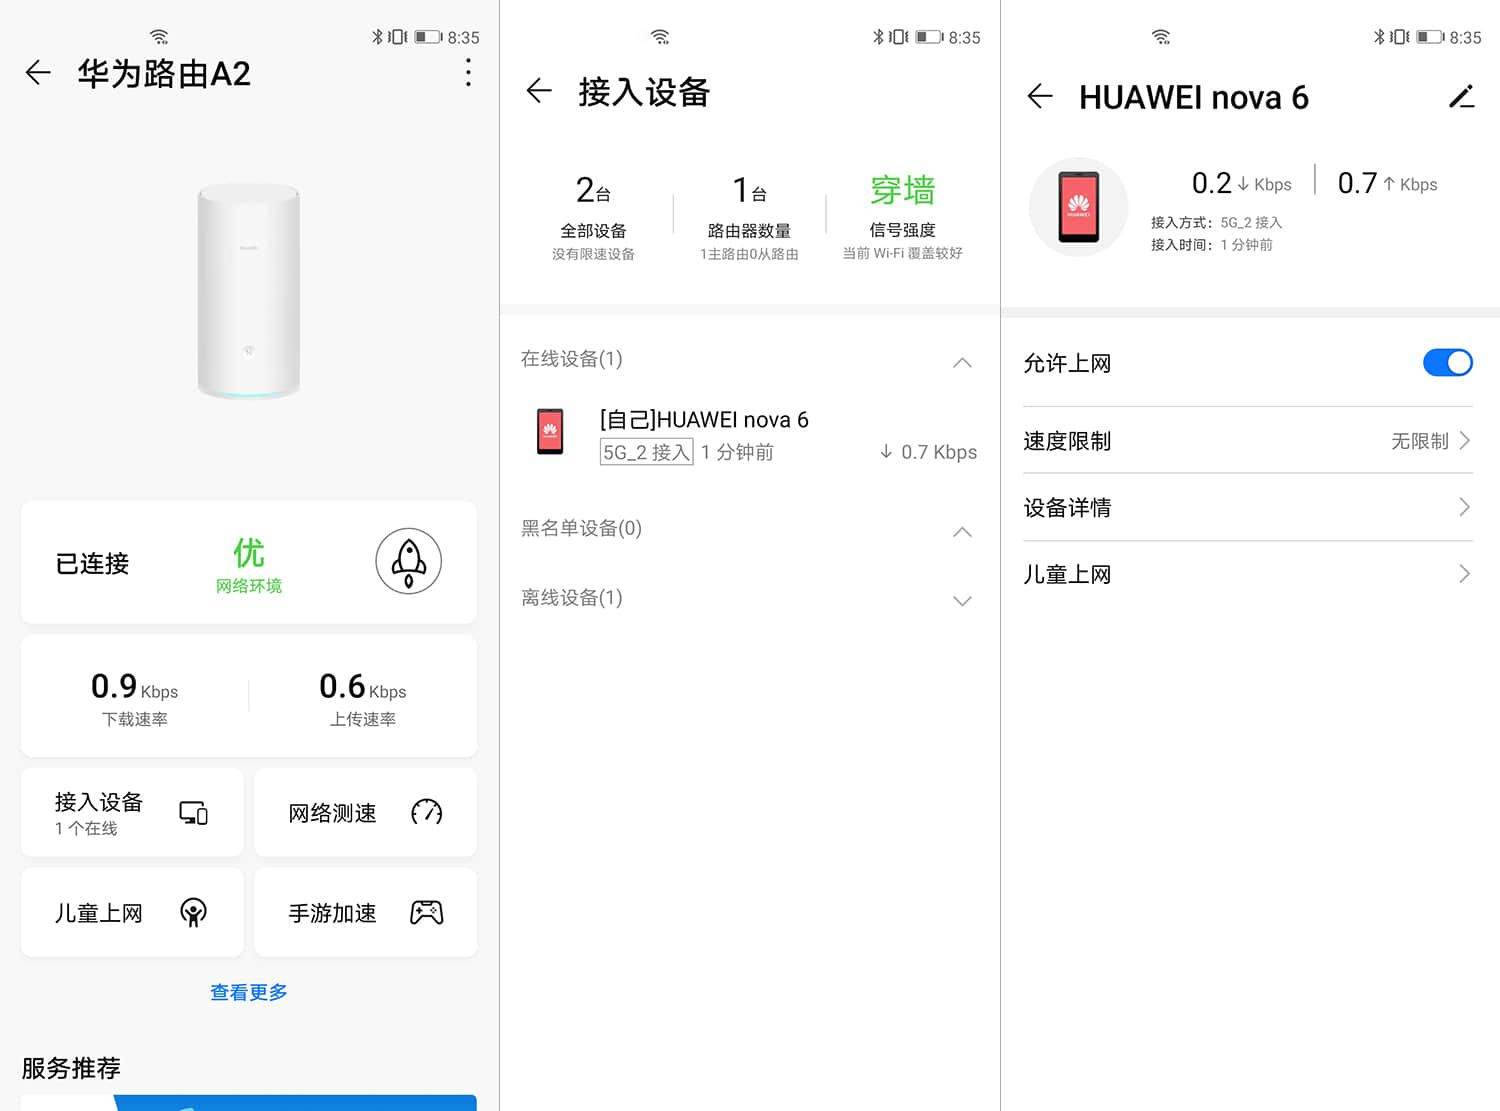Collapse 在线设备(1) section
The width and height of the screenshot is (1500, 1111).
coord(962,362)
